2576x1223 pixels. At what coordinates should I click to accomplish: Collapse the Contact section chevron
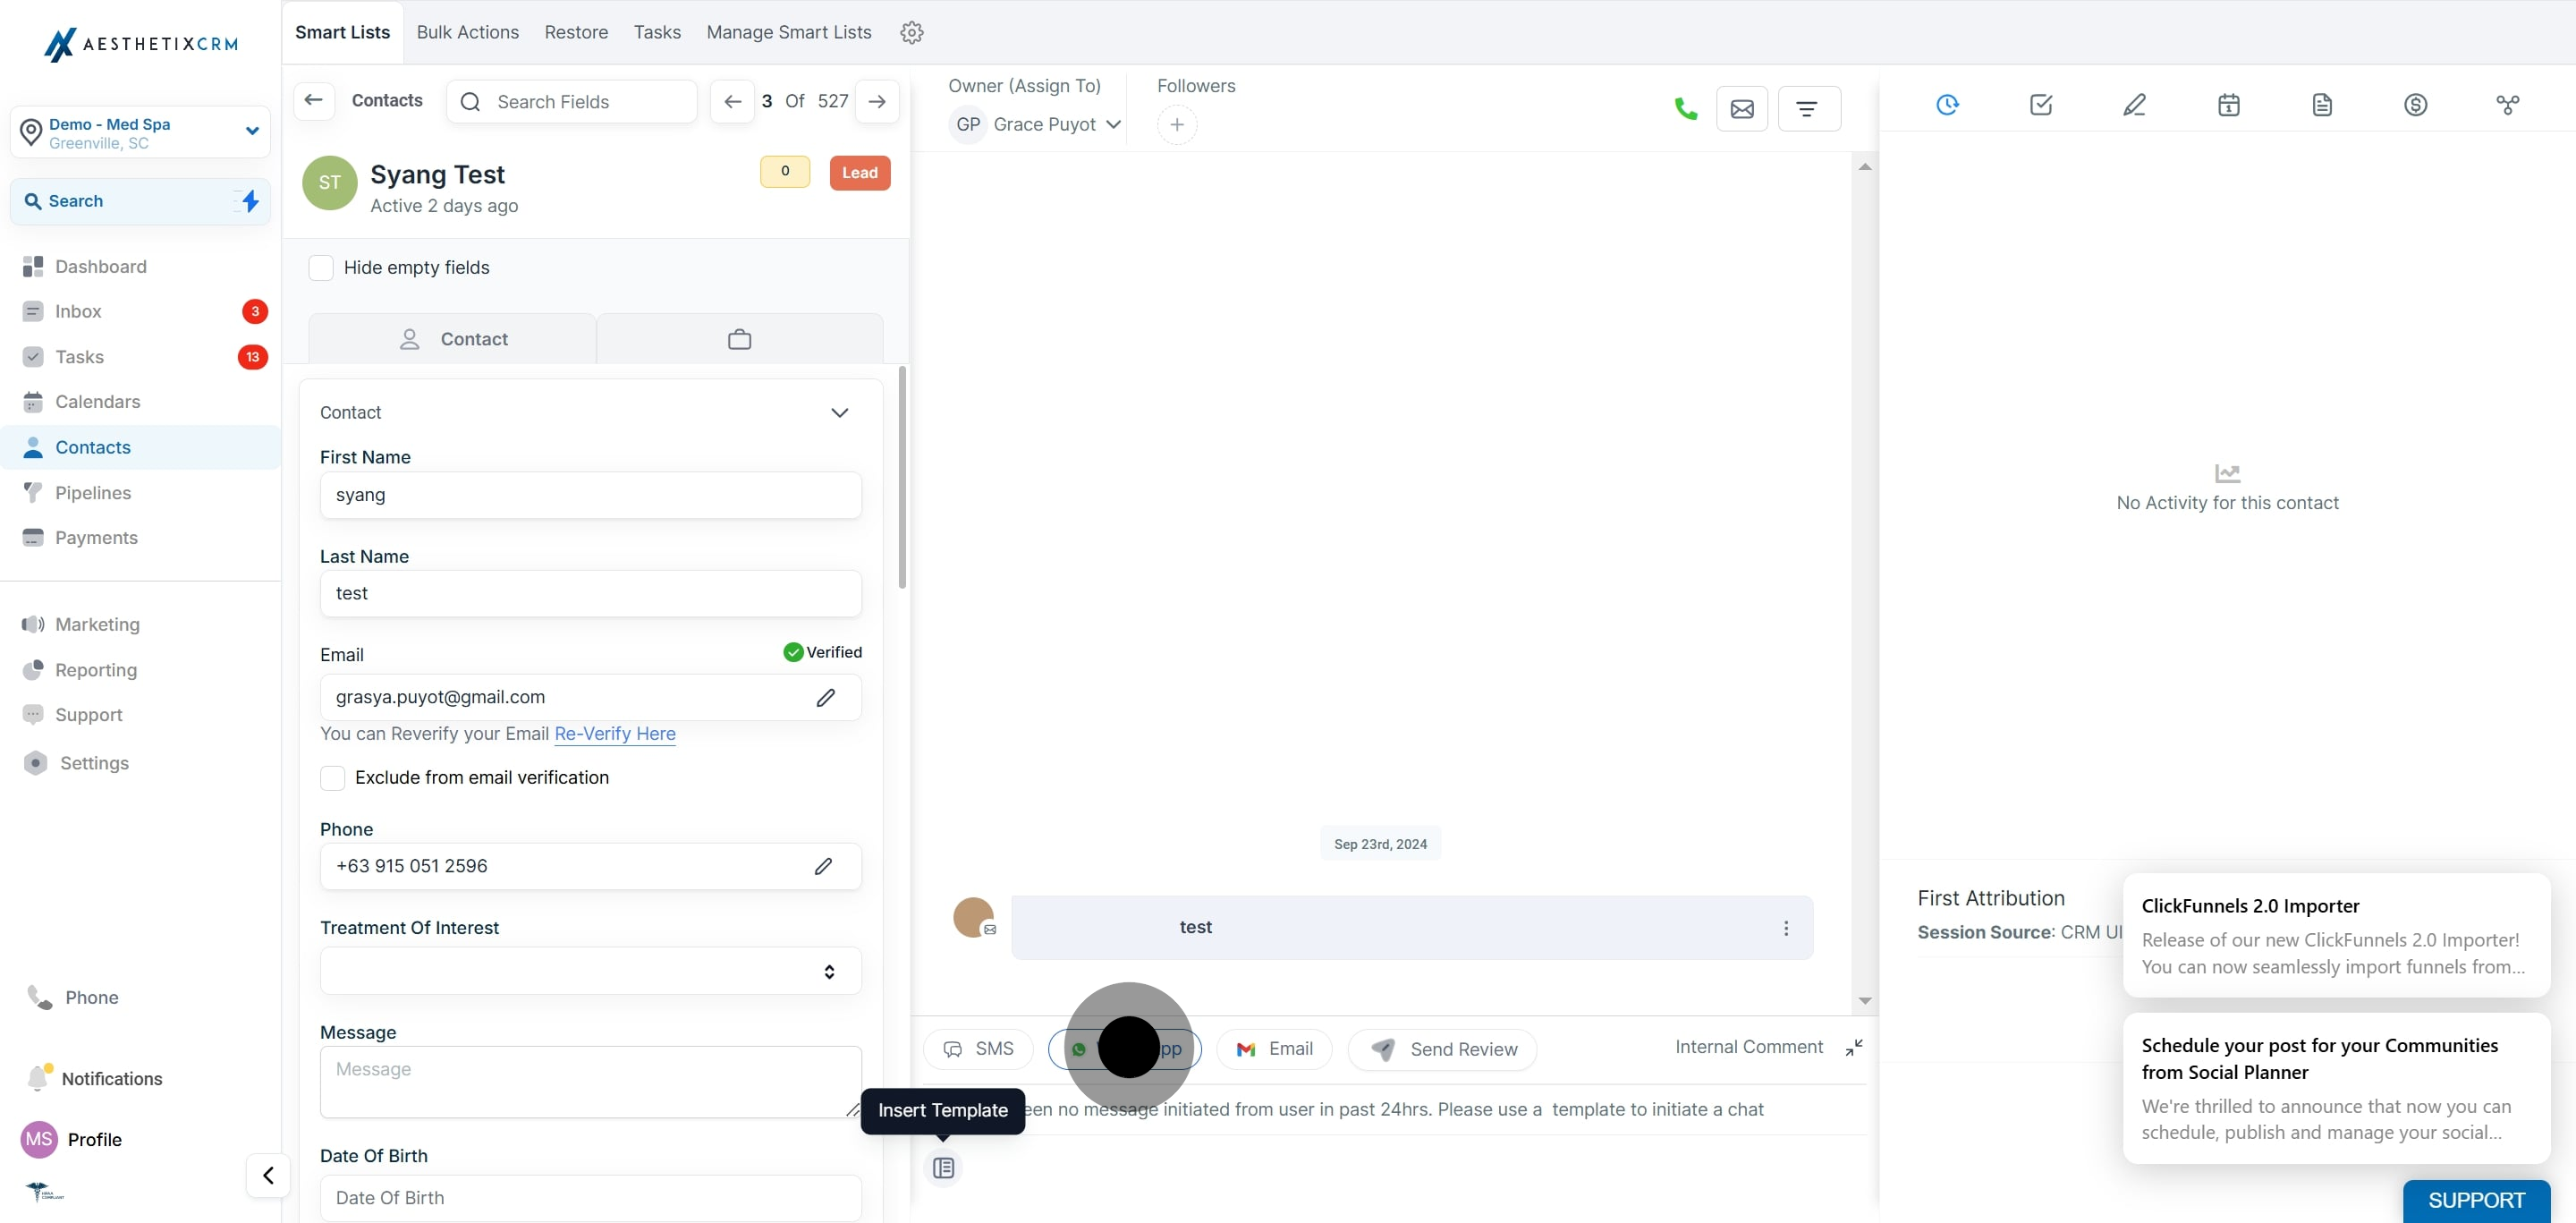(840, 412)
